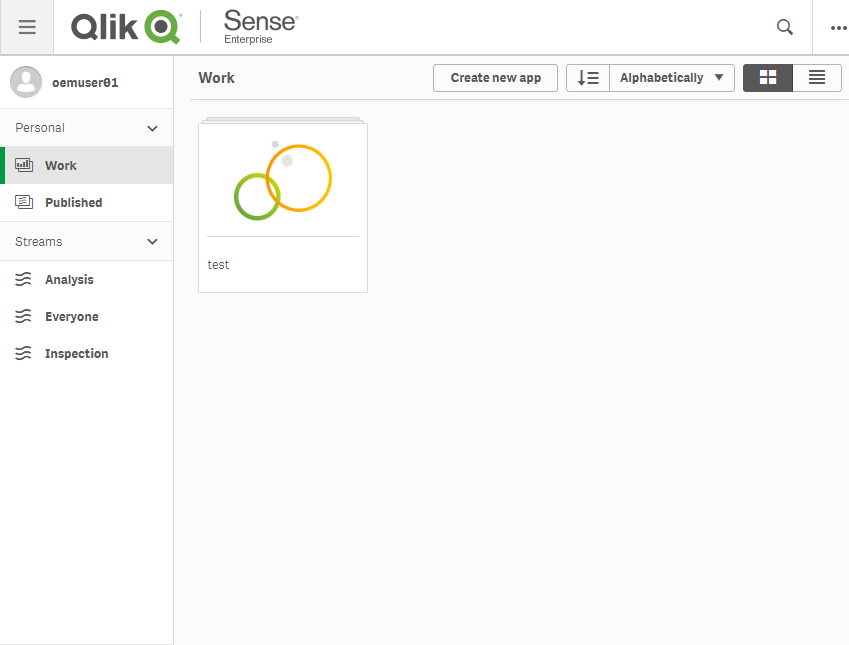
Task: Click the test app name label
Action: point(219,265)
